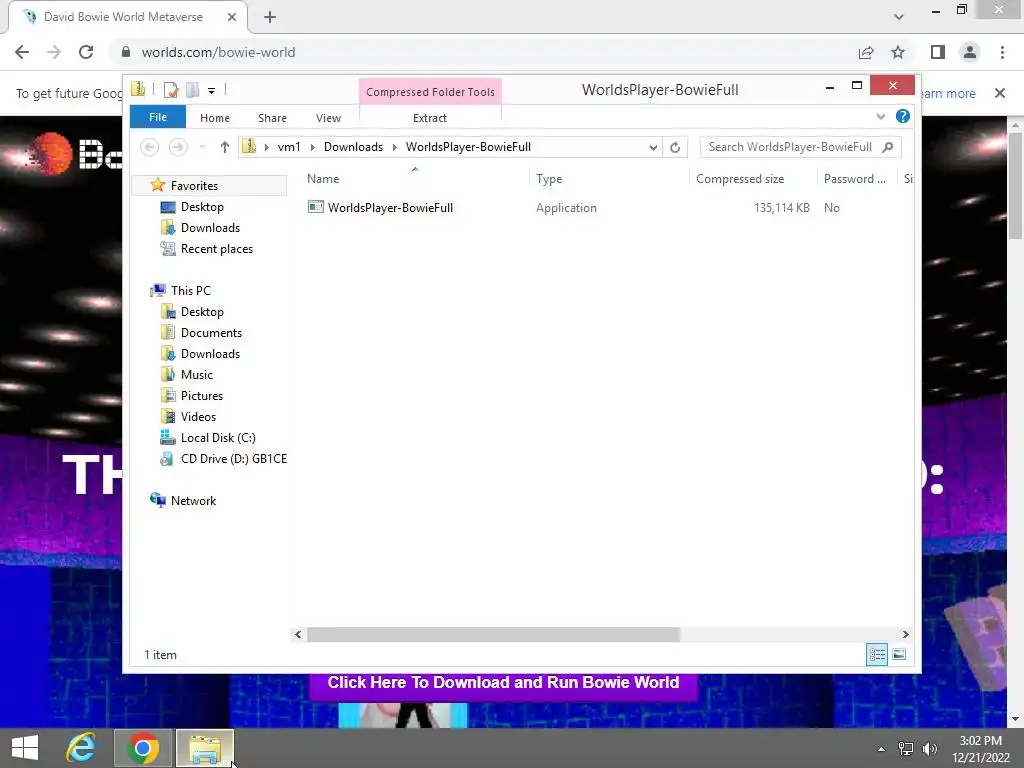Open the Extract ribbon tab
This screenshot has width=1024, height=768.
pos(430,118)
